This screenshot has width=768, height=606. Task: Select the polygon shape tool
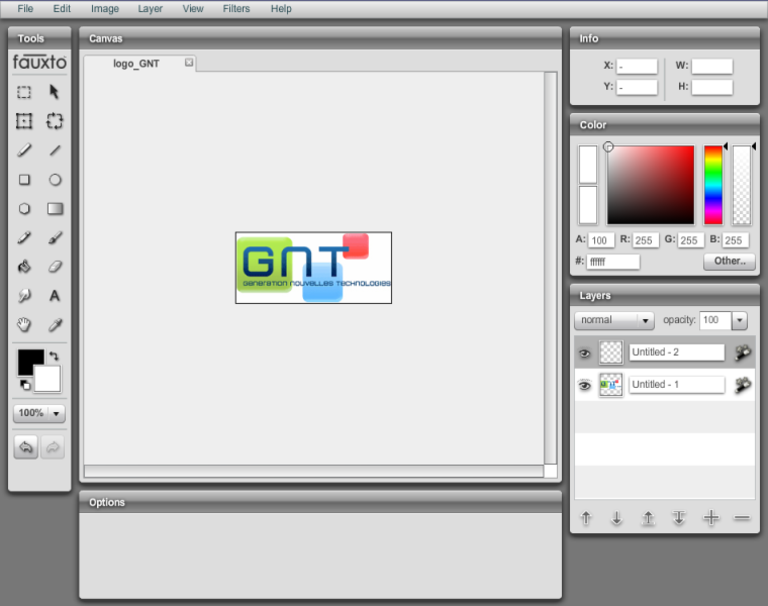tap(24, 209)
